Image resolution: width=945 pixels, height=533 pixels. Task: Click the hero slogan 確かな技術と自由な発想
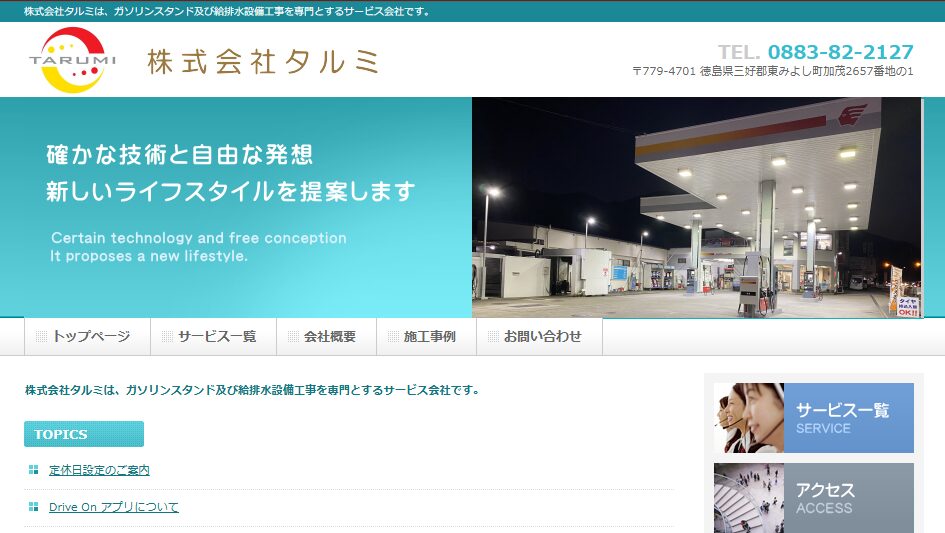click(180, 155)
